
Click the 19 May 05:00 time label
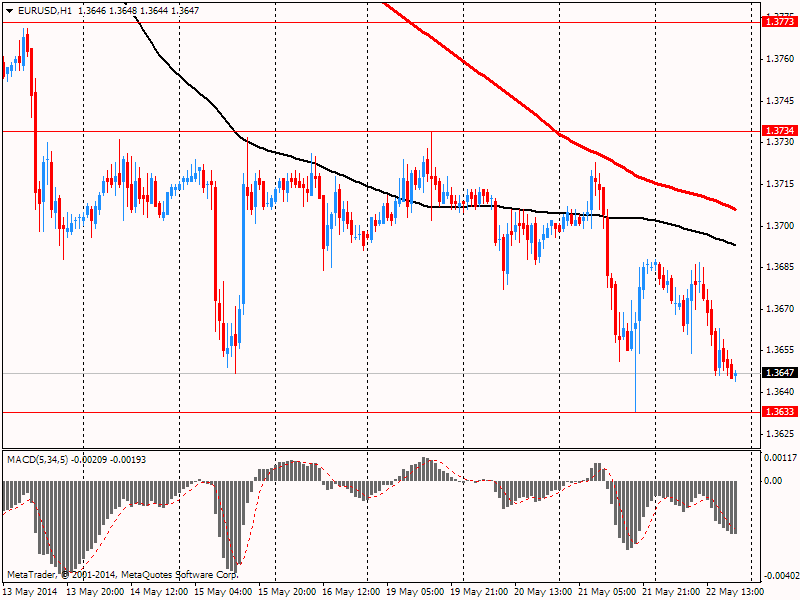pos(415,592)
